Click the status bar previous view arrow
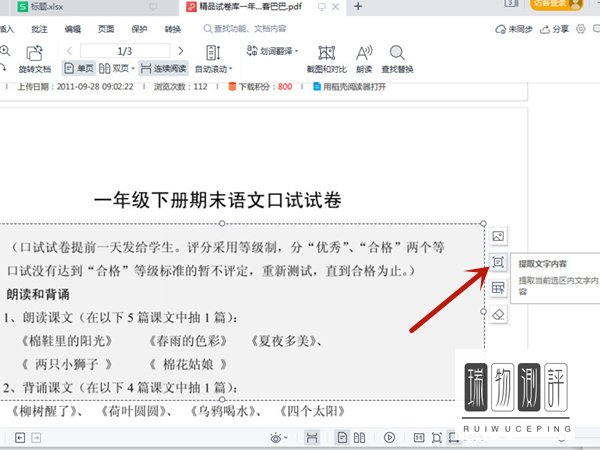 tap(20, 437)
